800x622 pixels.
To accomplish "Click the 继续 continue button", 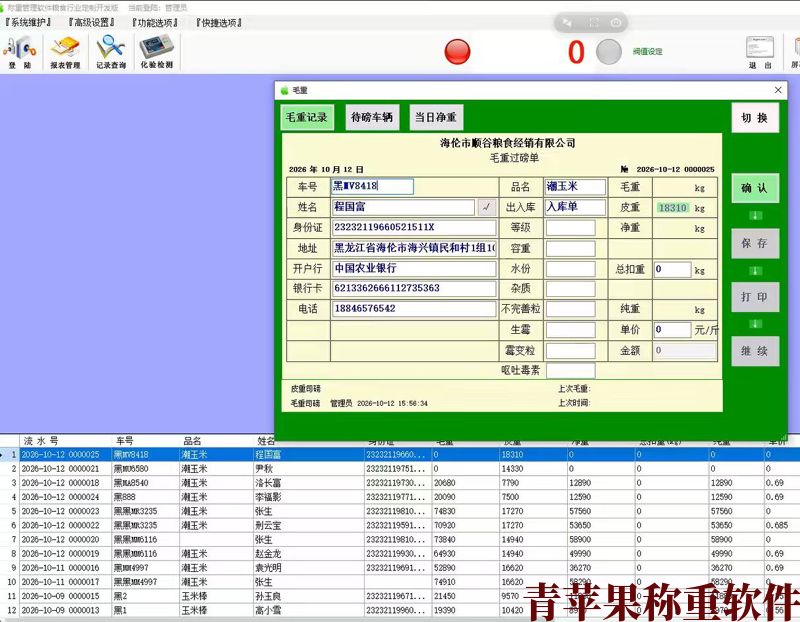I will coord(755,351).
